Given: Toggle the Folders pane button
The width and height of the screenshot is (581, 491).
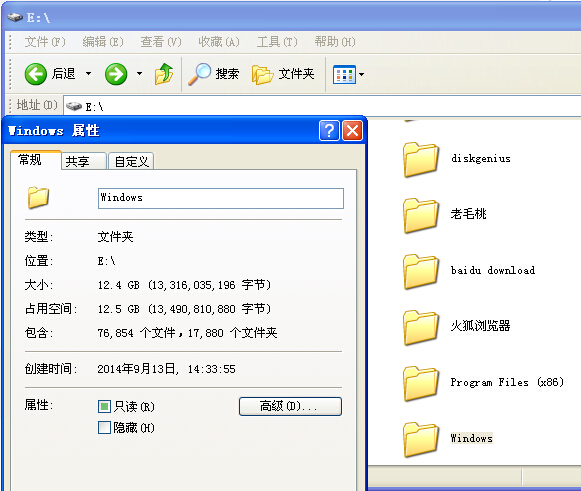Looking at the screenshot, I should [283, 74].
